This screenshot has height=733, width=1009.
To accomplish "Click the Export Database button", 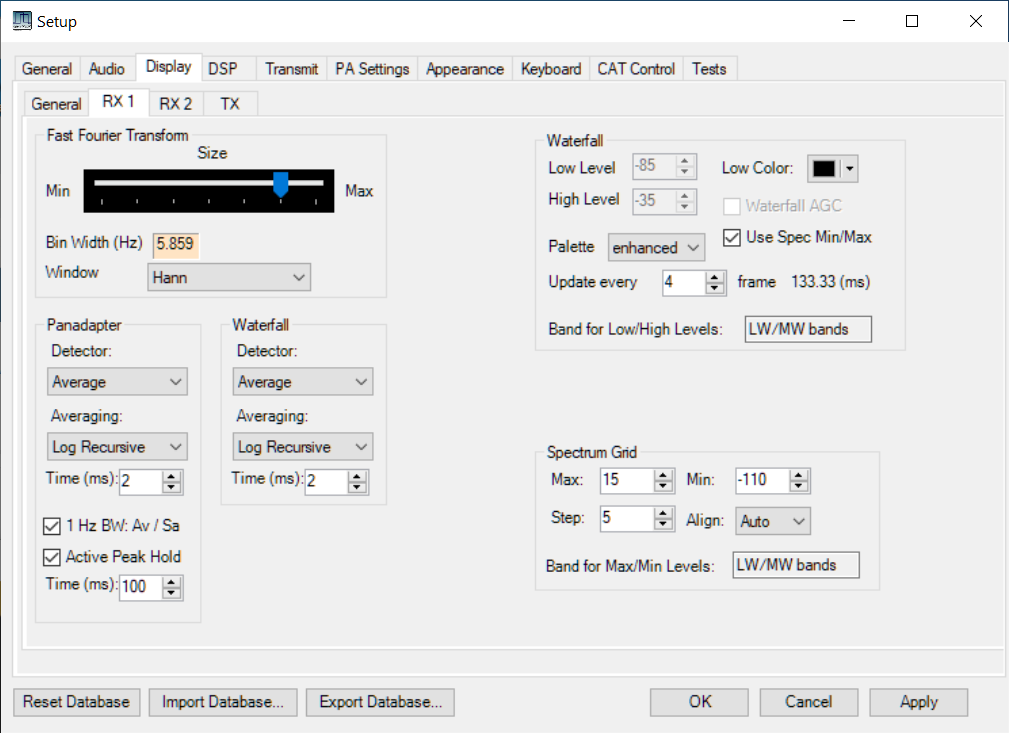I will tap(380, 702).
